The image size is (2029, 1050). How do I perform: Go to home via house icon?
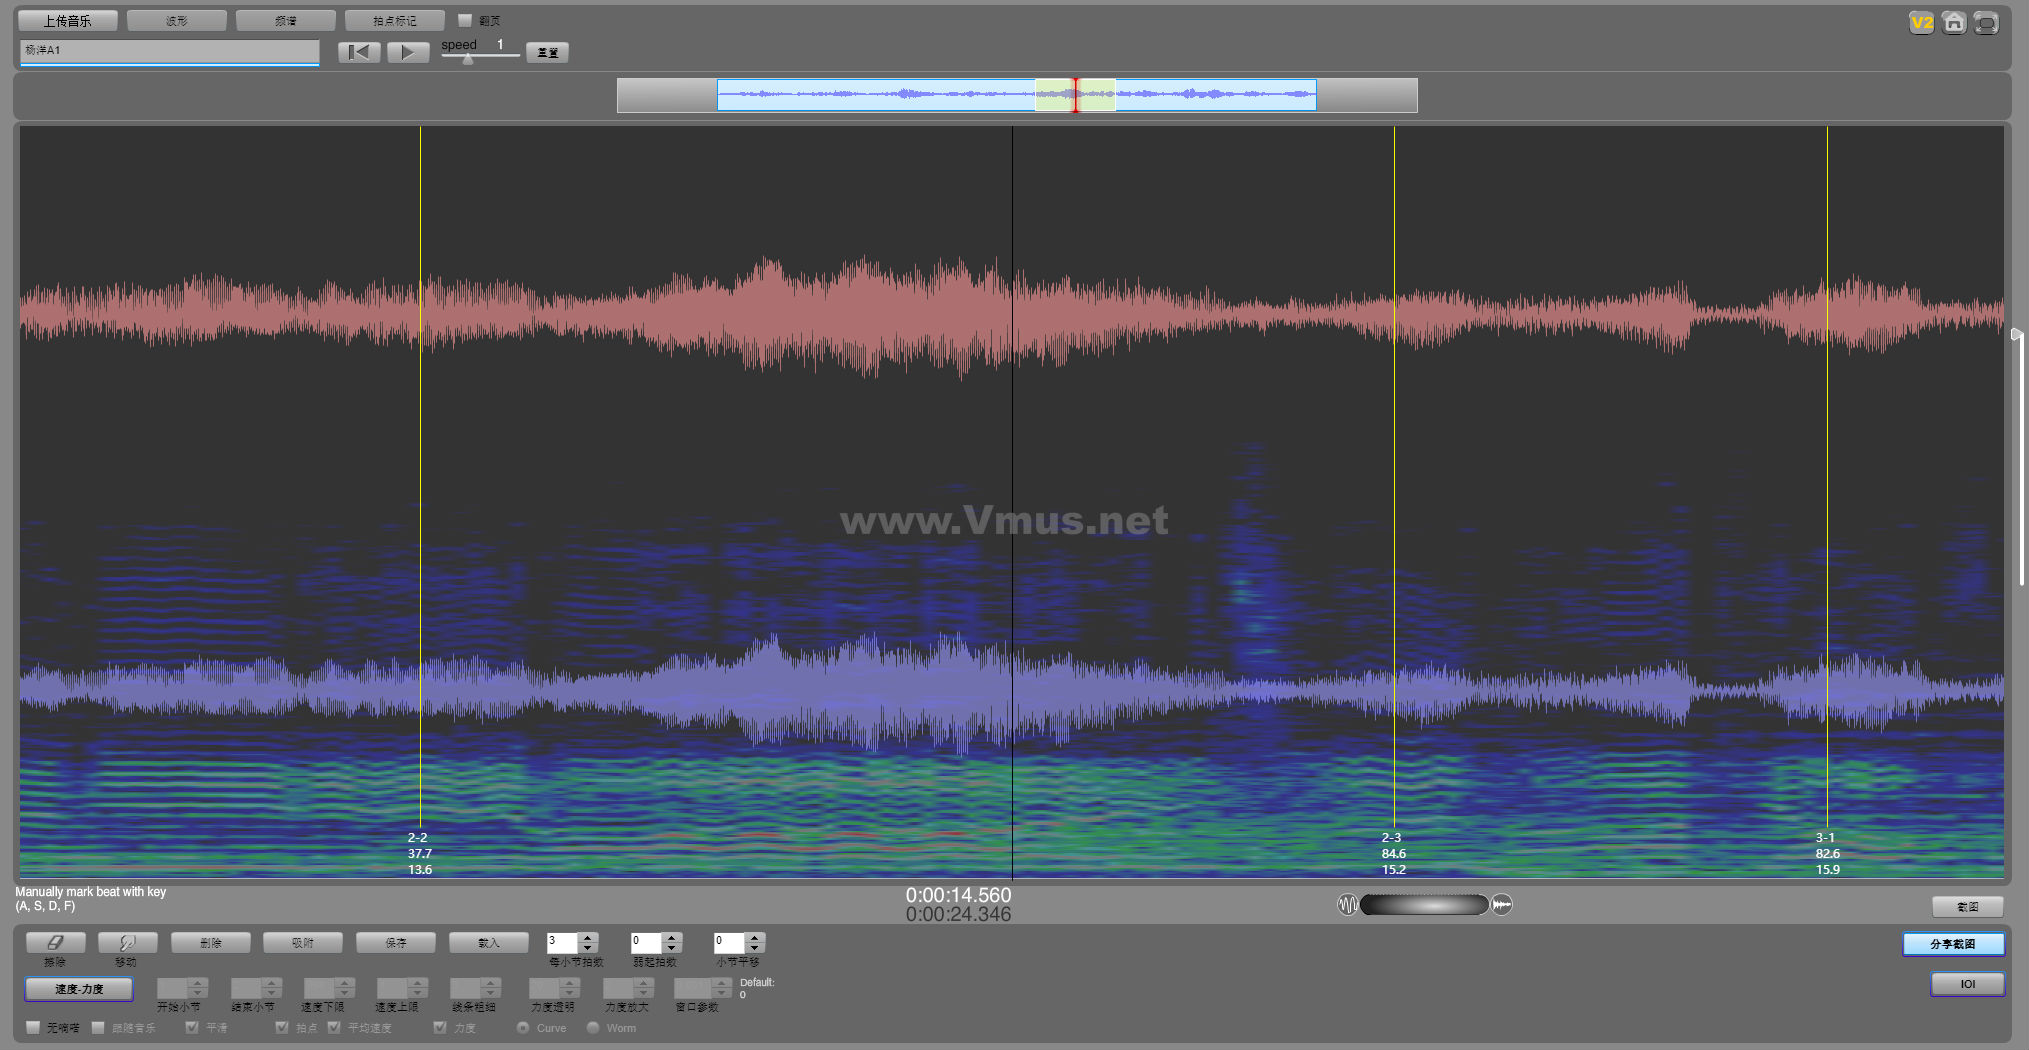coord(1953,23)
